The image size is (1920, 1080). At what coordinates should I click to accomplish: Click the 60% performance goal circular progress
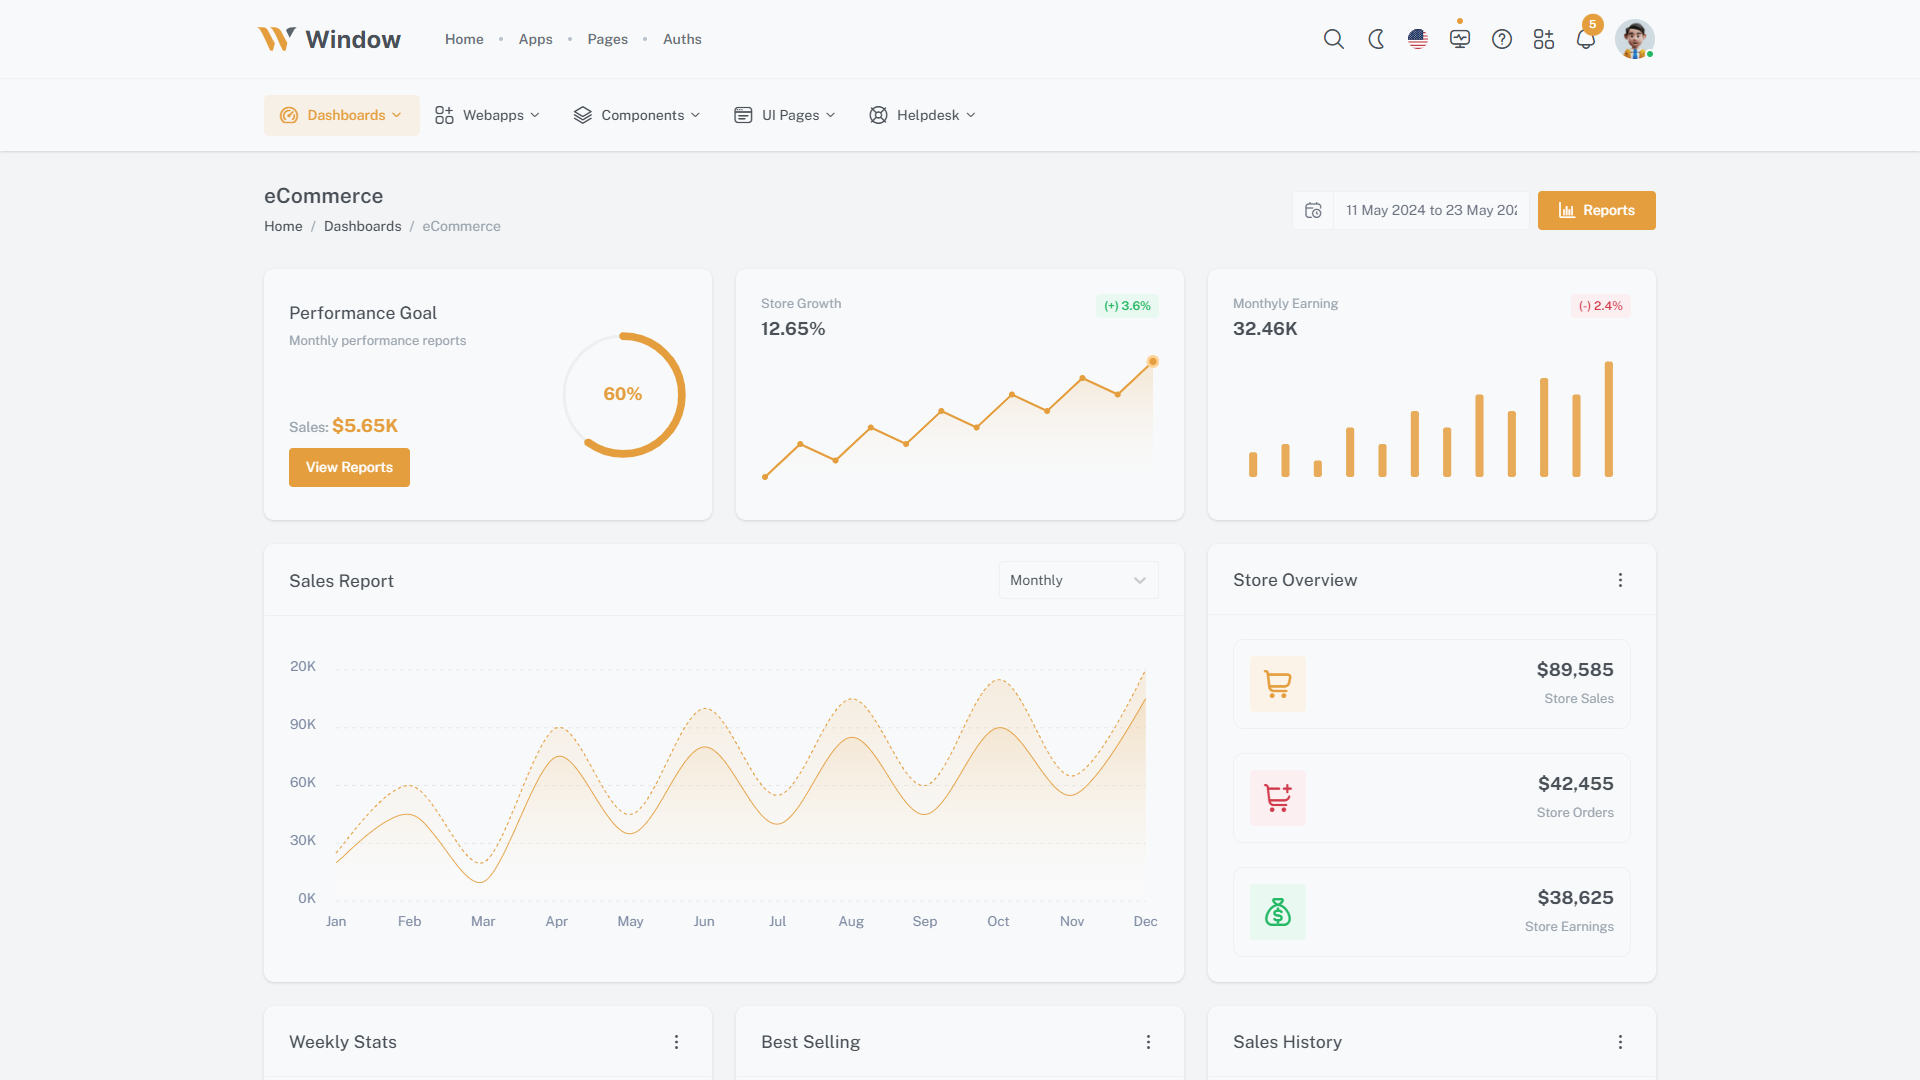(x=623, y=394)
